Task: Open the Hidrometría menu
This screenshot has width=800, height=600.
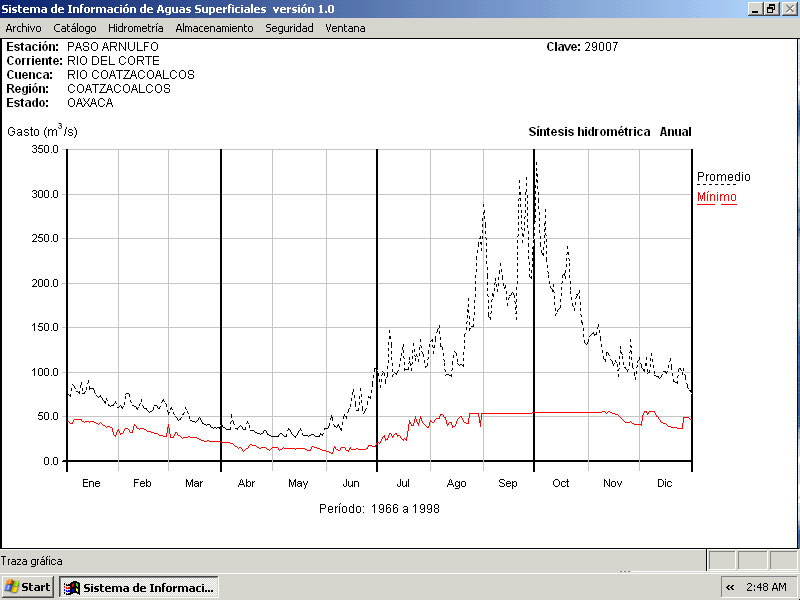Action: pyautogui.click(x=135, y=28)
